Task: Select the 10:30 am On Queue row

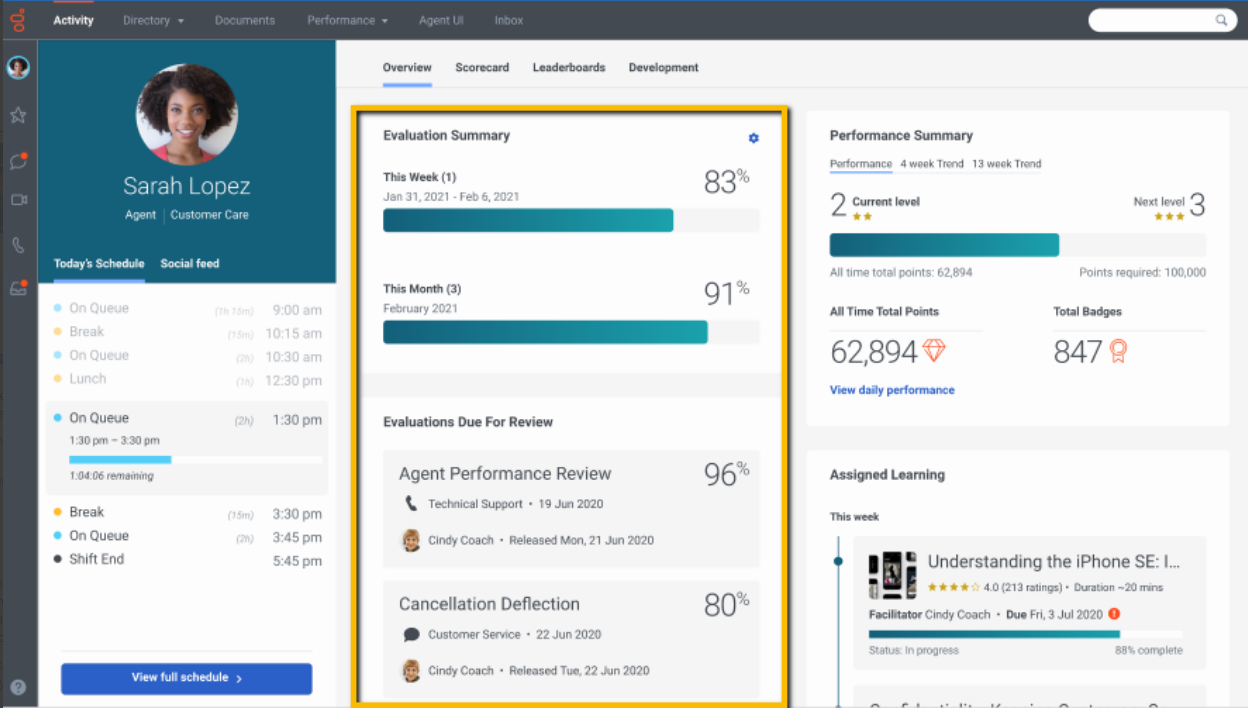Action: [187, 356]
